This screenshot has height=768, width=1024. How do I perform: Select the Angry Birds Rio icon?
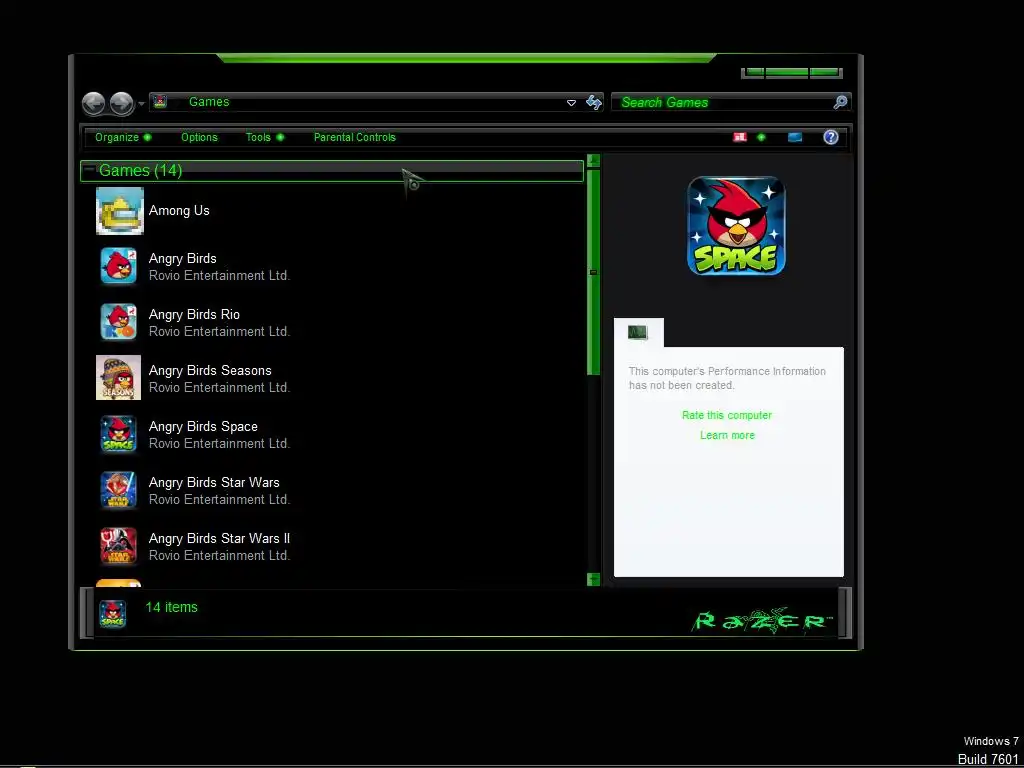point(118,321)
